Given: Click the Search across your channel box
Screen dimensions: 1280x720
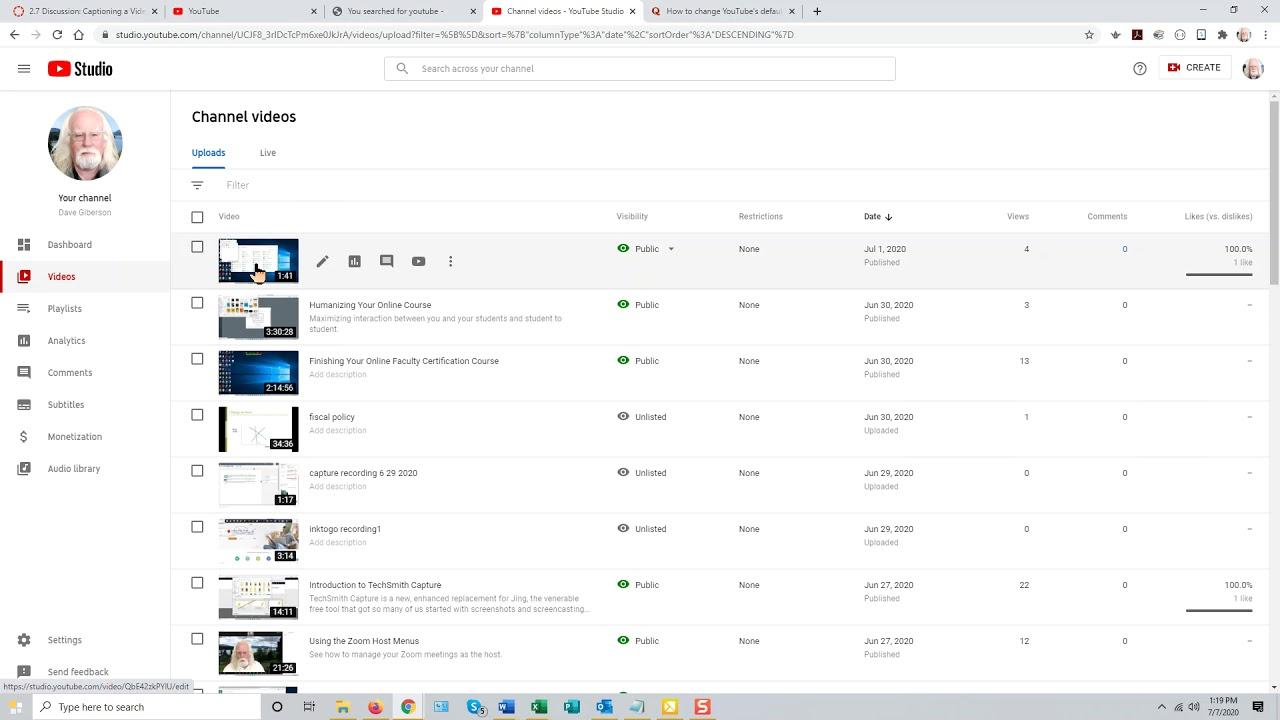Looking at the screenshot, I should tap(640, 69).
